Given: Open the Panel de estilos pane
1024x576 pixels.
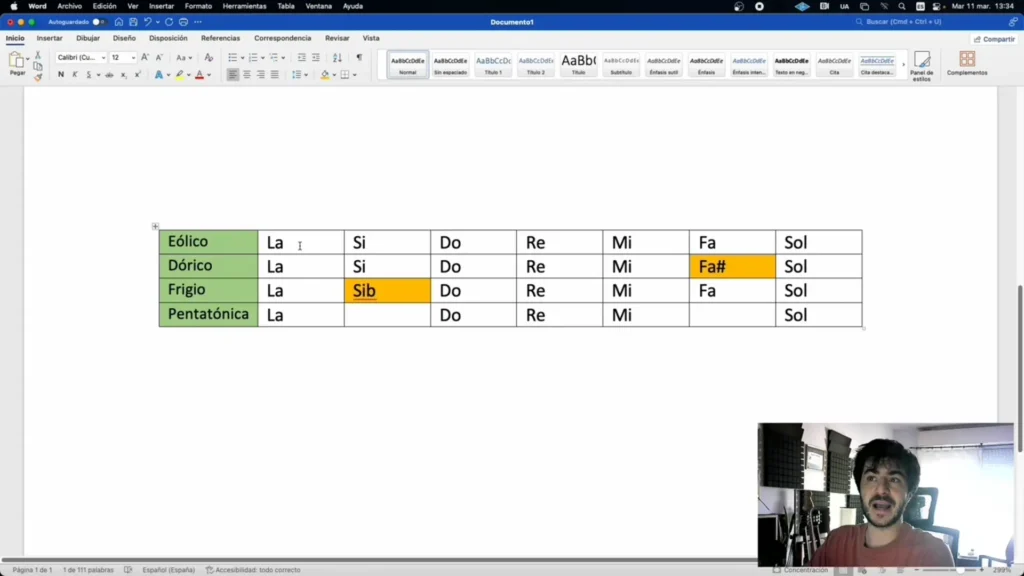Looking at the screenshot, I should point(921,66).
